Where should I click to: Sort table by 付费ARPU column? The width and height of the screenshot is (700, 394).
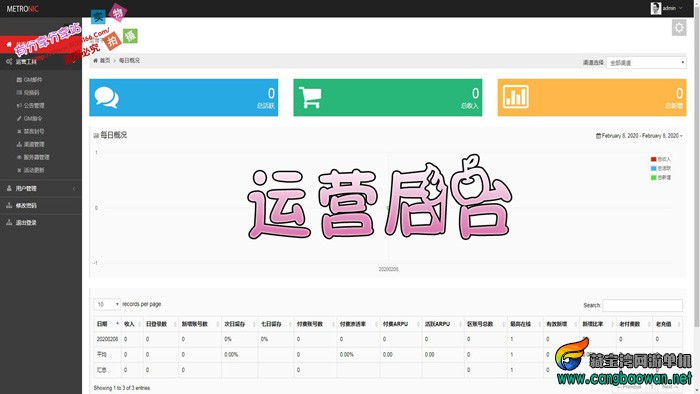(400, 324)
